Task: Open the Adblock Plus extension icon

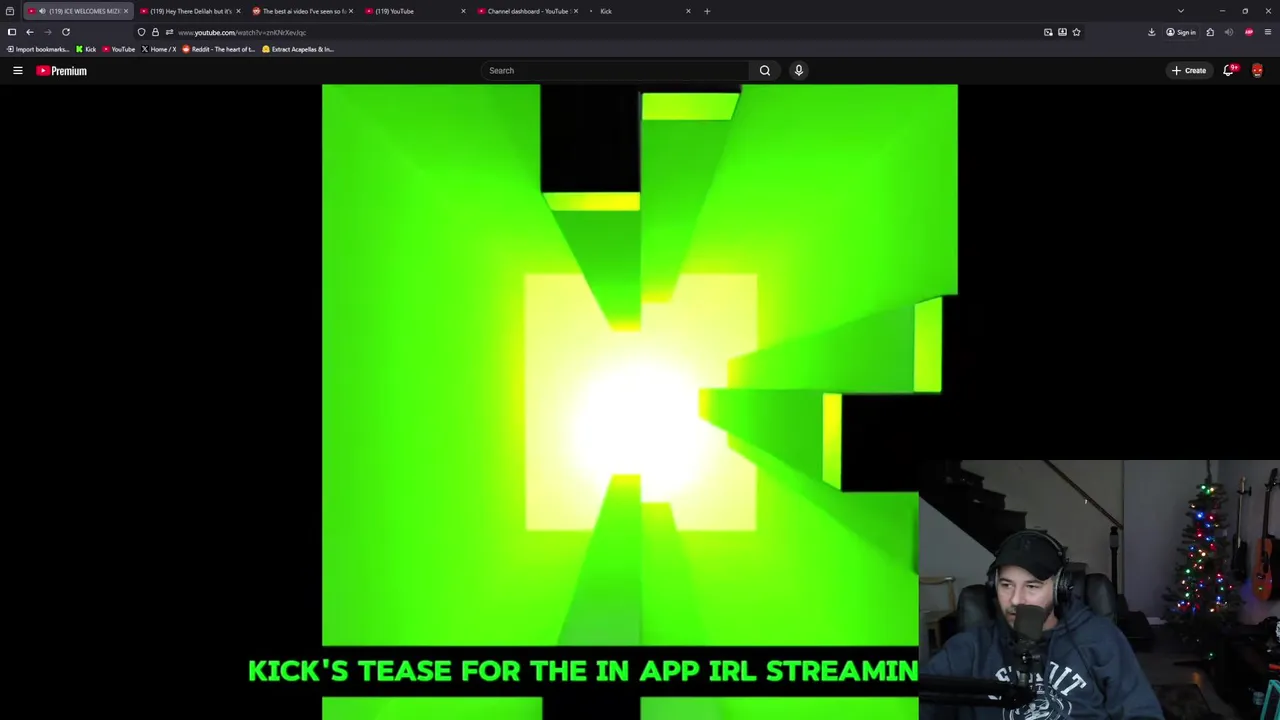Action: (1248, 32)
